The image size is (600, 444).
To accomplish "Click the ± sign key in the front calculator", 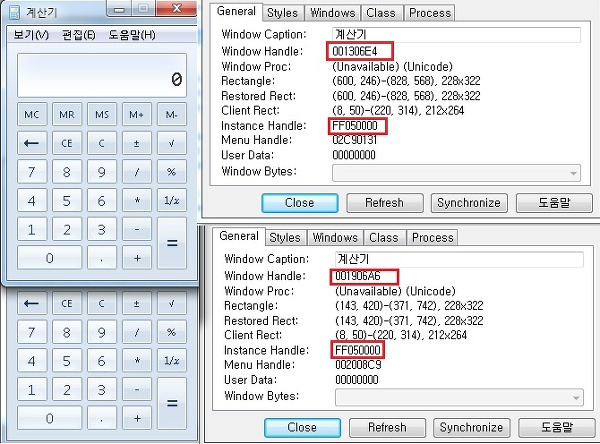I will [x=137, y=143].
